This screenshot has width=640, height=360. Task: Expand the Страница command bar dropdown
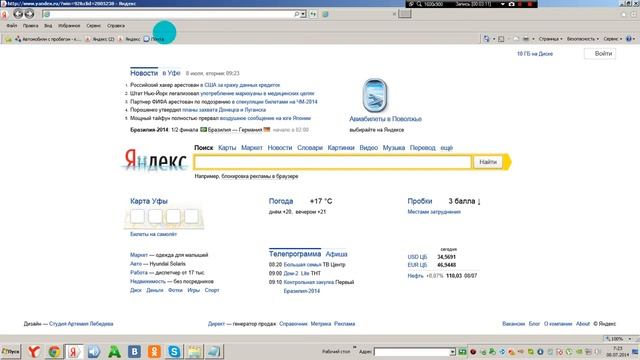pyautogui.click(x=551, y=39)
